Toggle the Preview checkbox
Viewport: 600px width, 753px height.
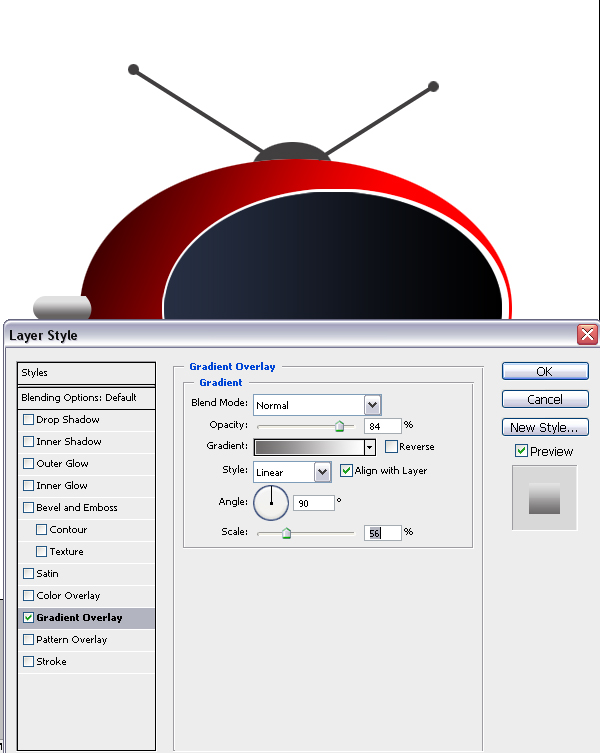pyautogui.click(x=521, y=451)
